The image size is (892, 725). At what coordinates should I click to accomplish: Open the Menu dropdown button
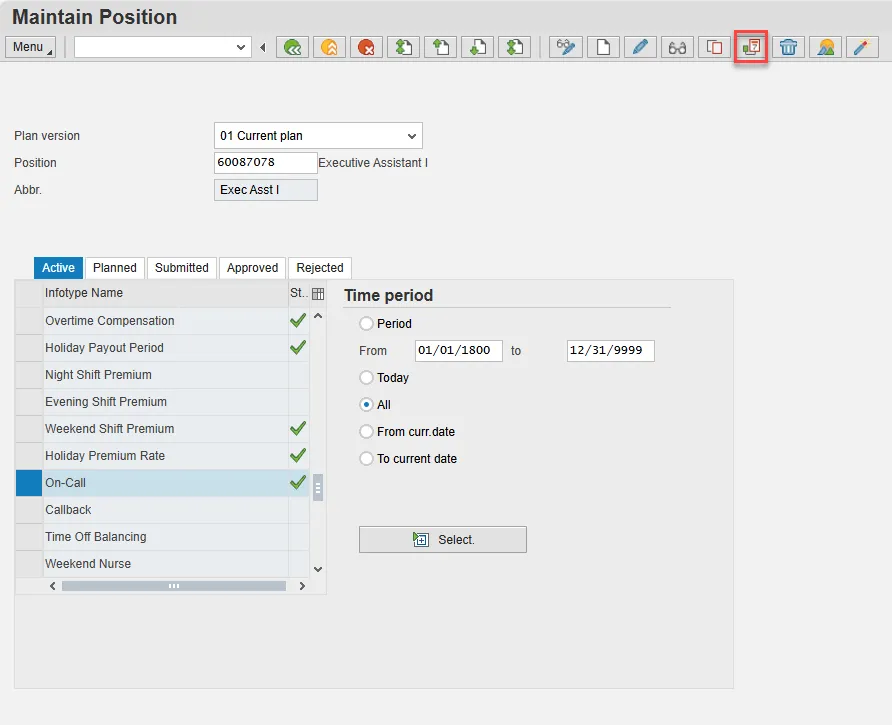click(31, 47)
